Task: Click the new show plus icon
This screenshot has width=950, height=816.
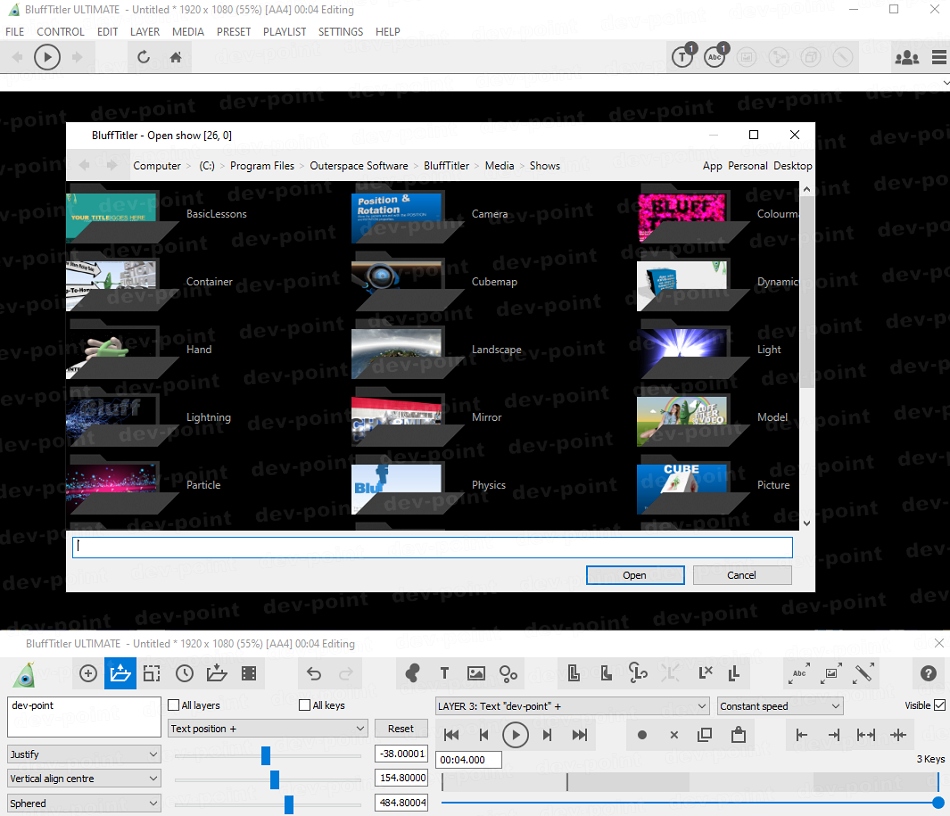Action: tap(88, 673)
